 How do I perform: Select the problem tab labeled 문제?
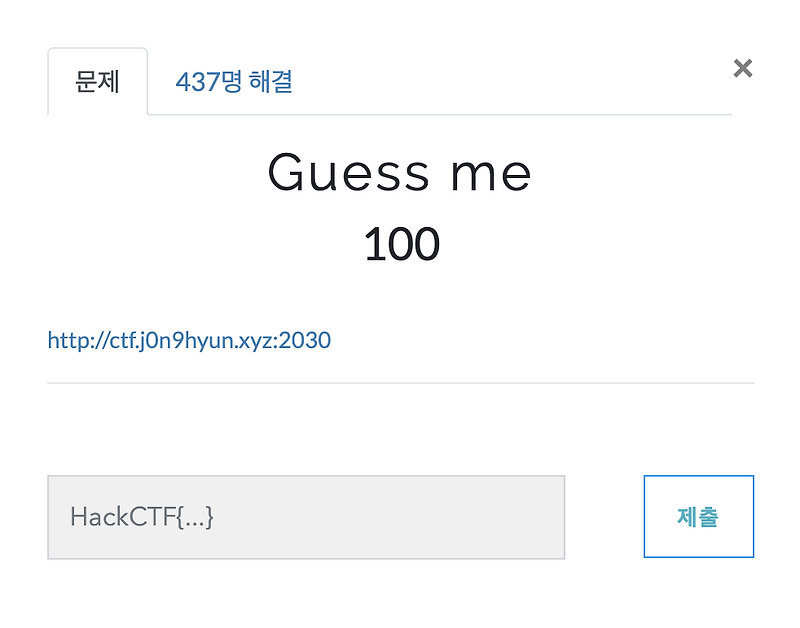tap(97, 81)
